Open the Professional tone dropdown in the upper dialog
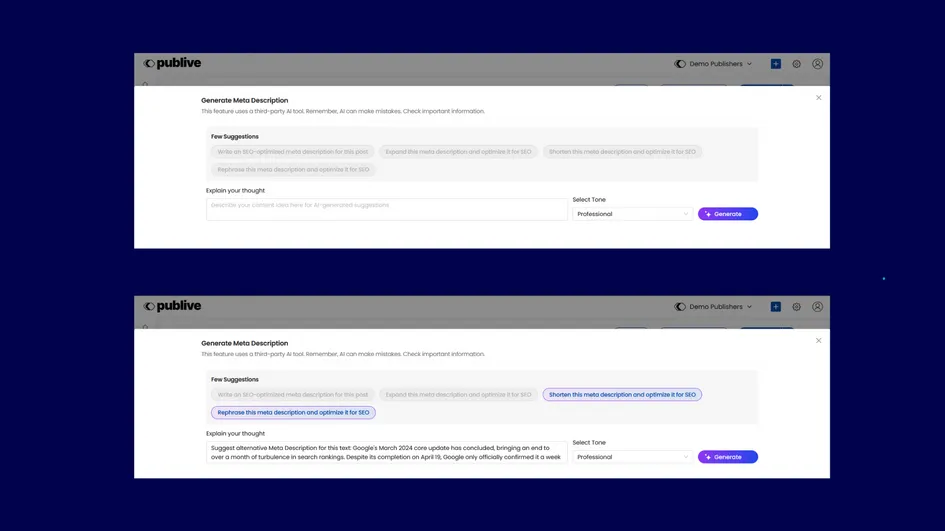The height and width of the screenshot is (531, 945). pos(632,214)
